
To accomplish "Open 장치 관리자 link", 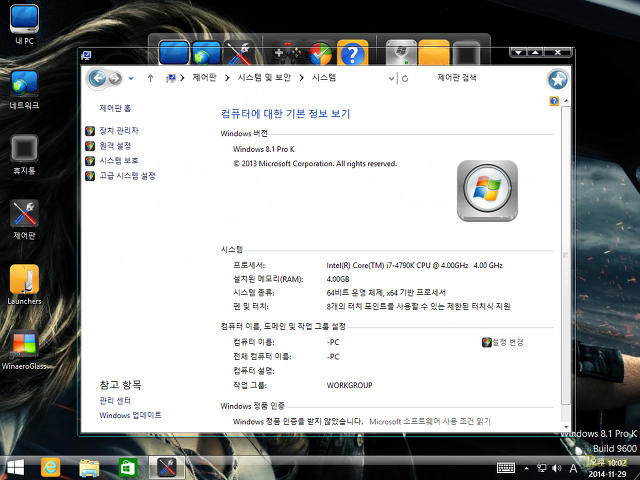I will (x=119, y=131).
